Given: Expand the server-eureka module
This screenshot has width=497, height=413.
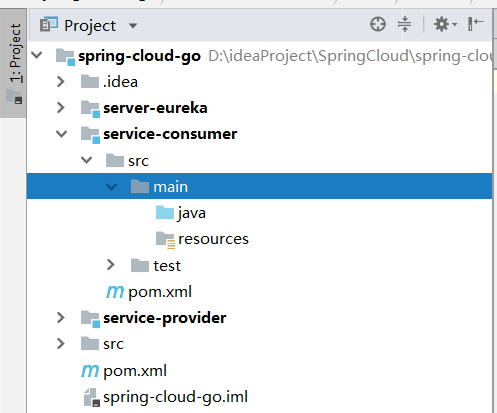Looking at the screenshot, I should 61,108.
